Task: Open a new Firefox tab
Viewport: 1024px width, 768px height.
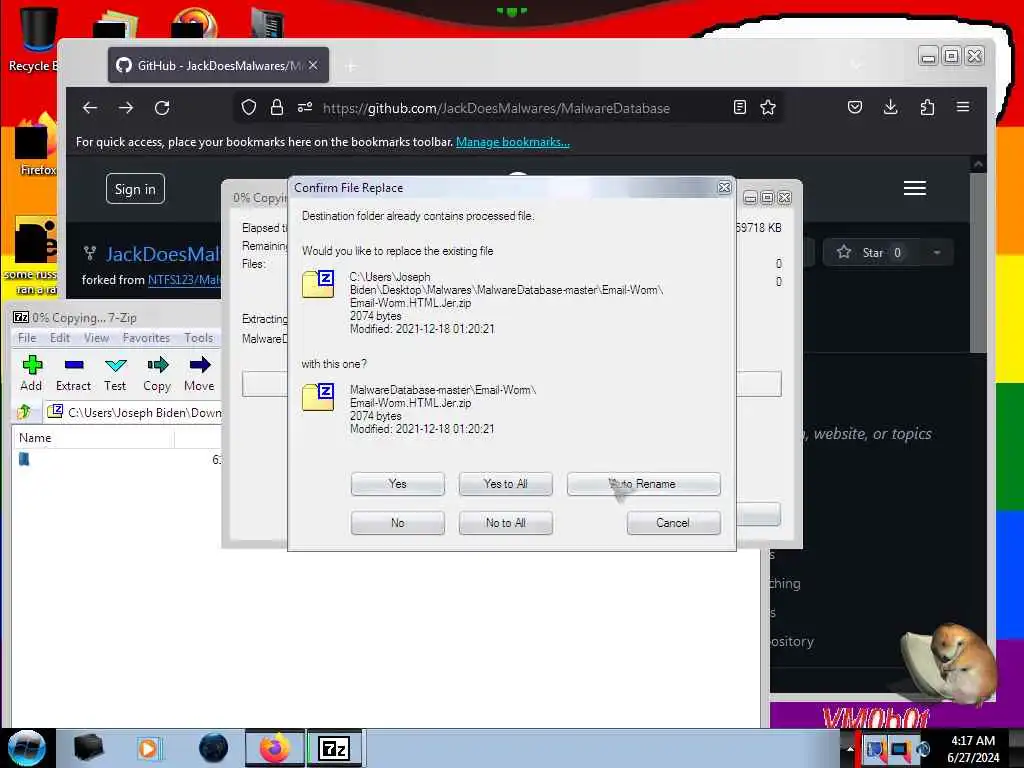Action: click(x=351, y=66)
